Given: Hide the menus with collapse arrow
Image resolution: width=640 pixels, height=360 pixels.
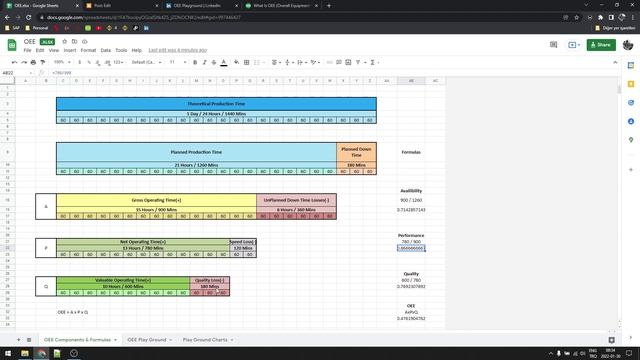Looking at the screenshot, I should click(615, 62).
